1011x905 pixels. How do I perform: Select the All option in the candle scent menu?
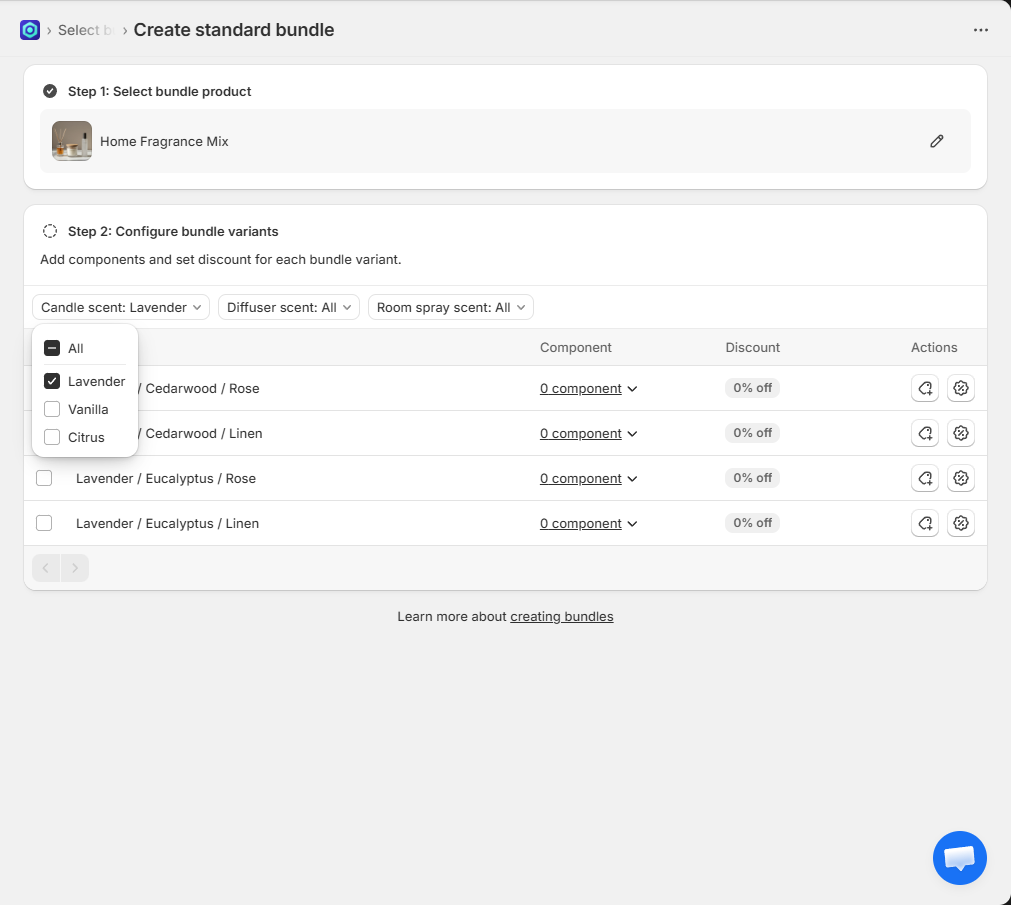(x=52, y=349)
